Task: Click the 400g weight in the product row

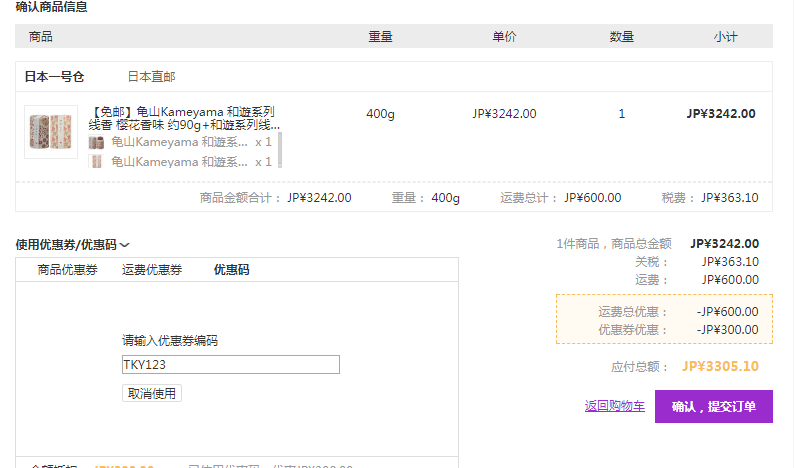Action: (x=380, y=114)
